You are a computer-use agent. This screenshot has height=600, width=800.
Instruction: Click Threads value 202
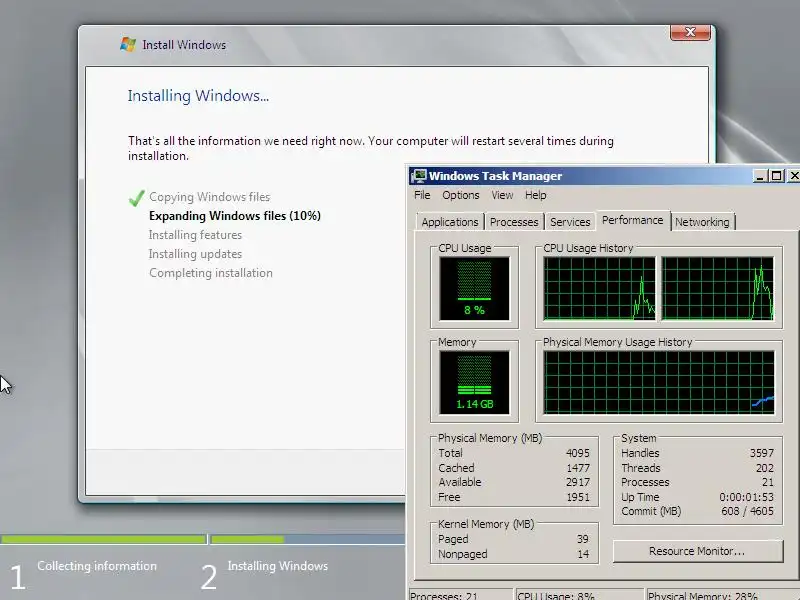tap(765, 468)
